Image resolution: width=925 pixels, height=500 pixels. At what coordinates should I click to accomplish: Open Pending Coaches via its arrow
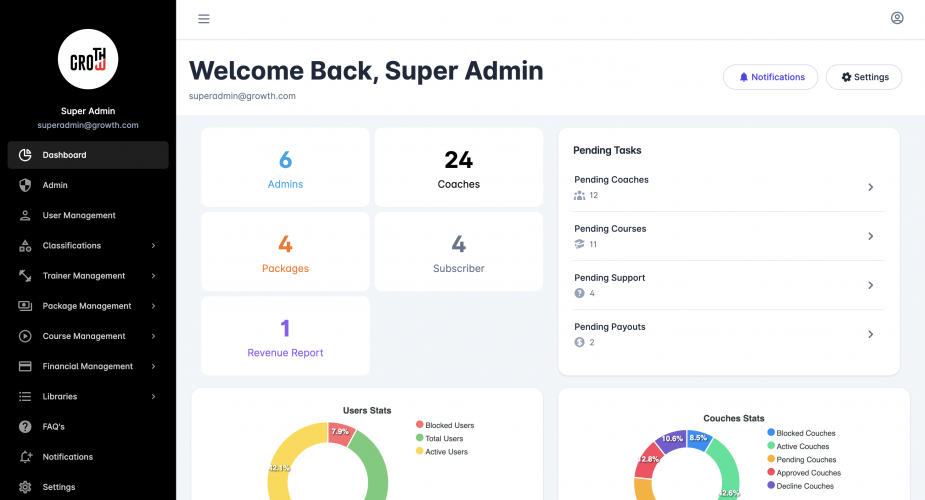coord(871,187)
